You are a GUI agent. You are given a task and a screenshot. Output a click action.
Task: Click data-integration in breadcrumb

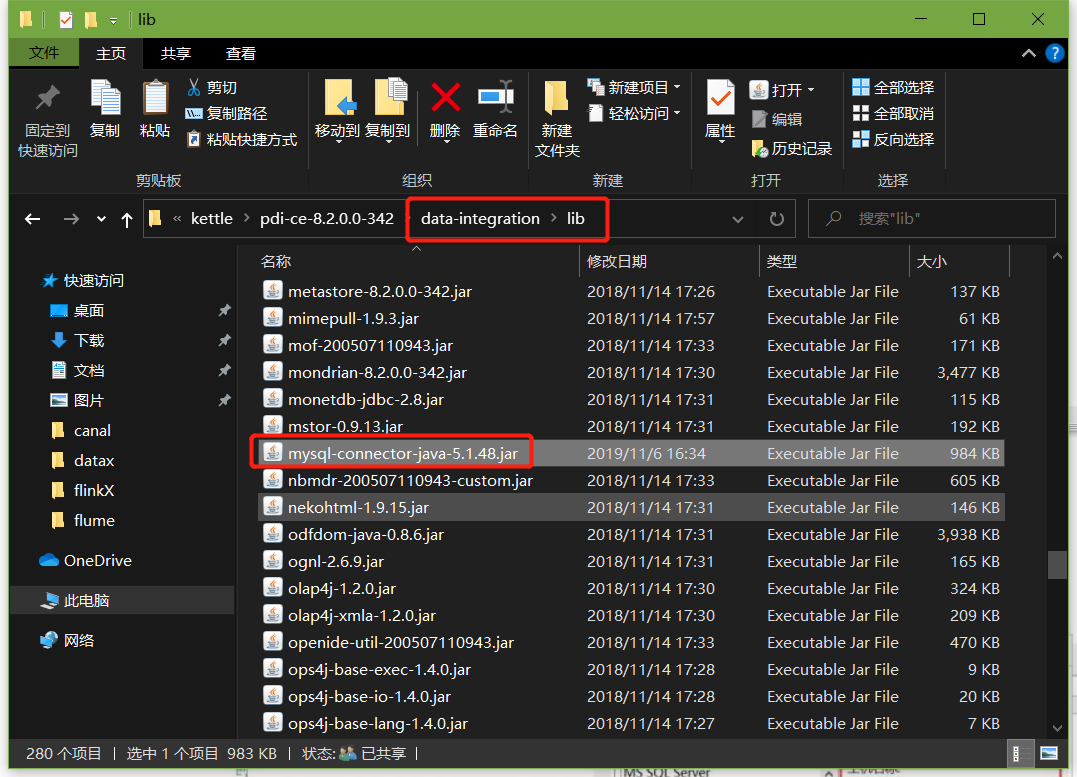[x=480, y=218]
